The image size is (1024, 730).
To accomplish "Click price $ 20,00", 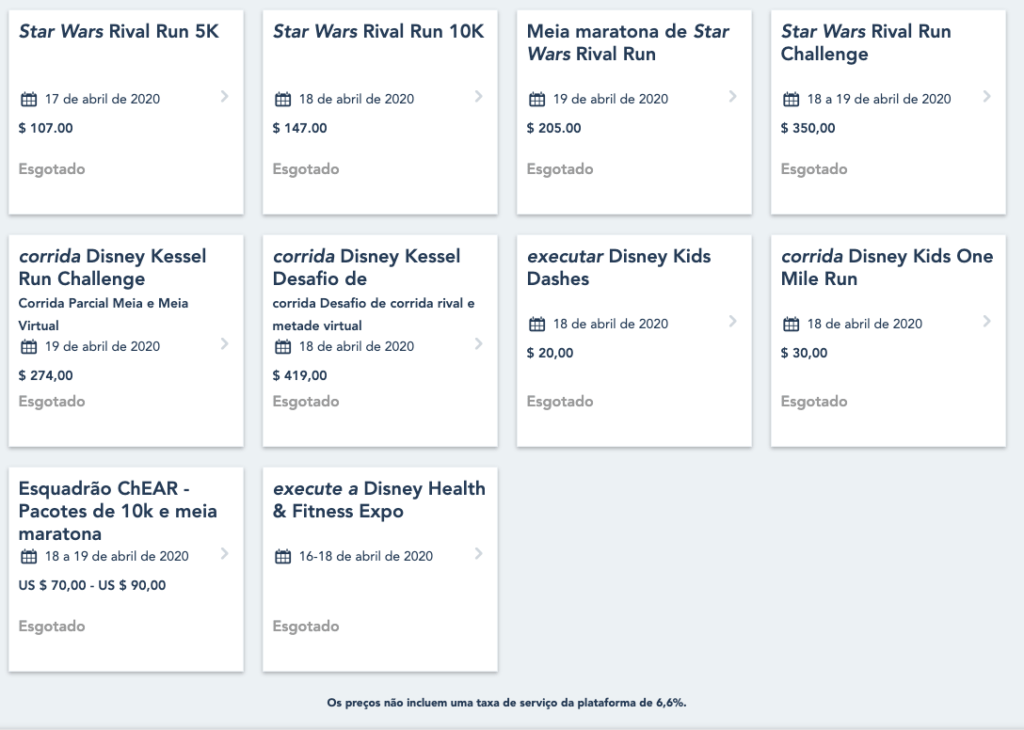I will coord(550,353).
